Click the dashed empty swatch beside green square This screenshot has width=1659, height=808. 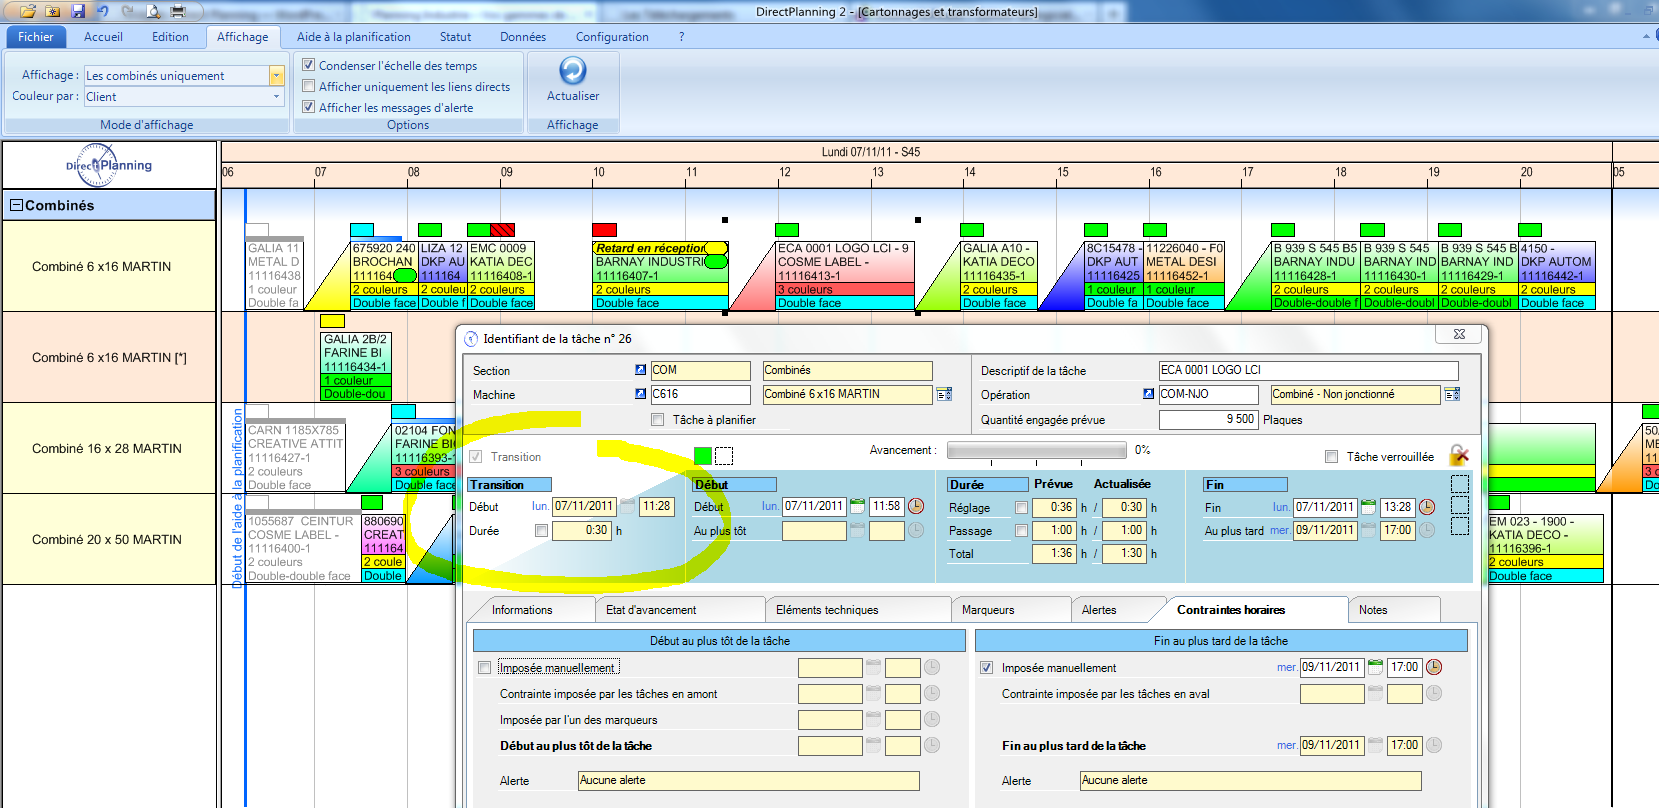(724, 456)
